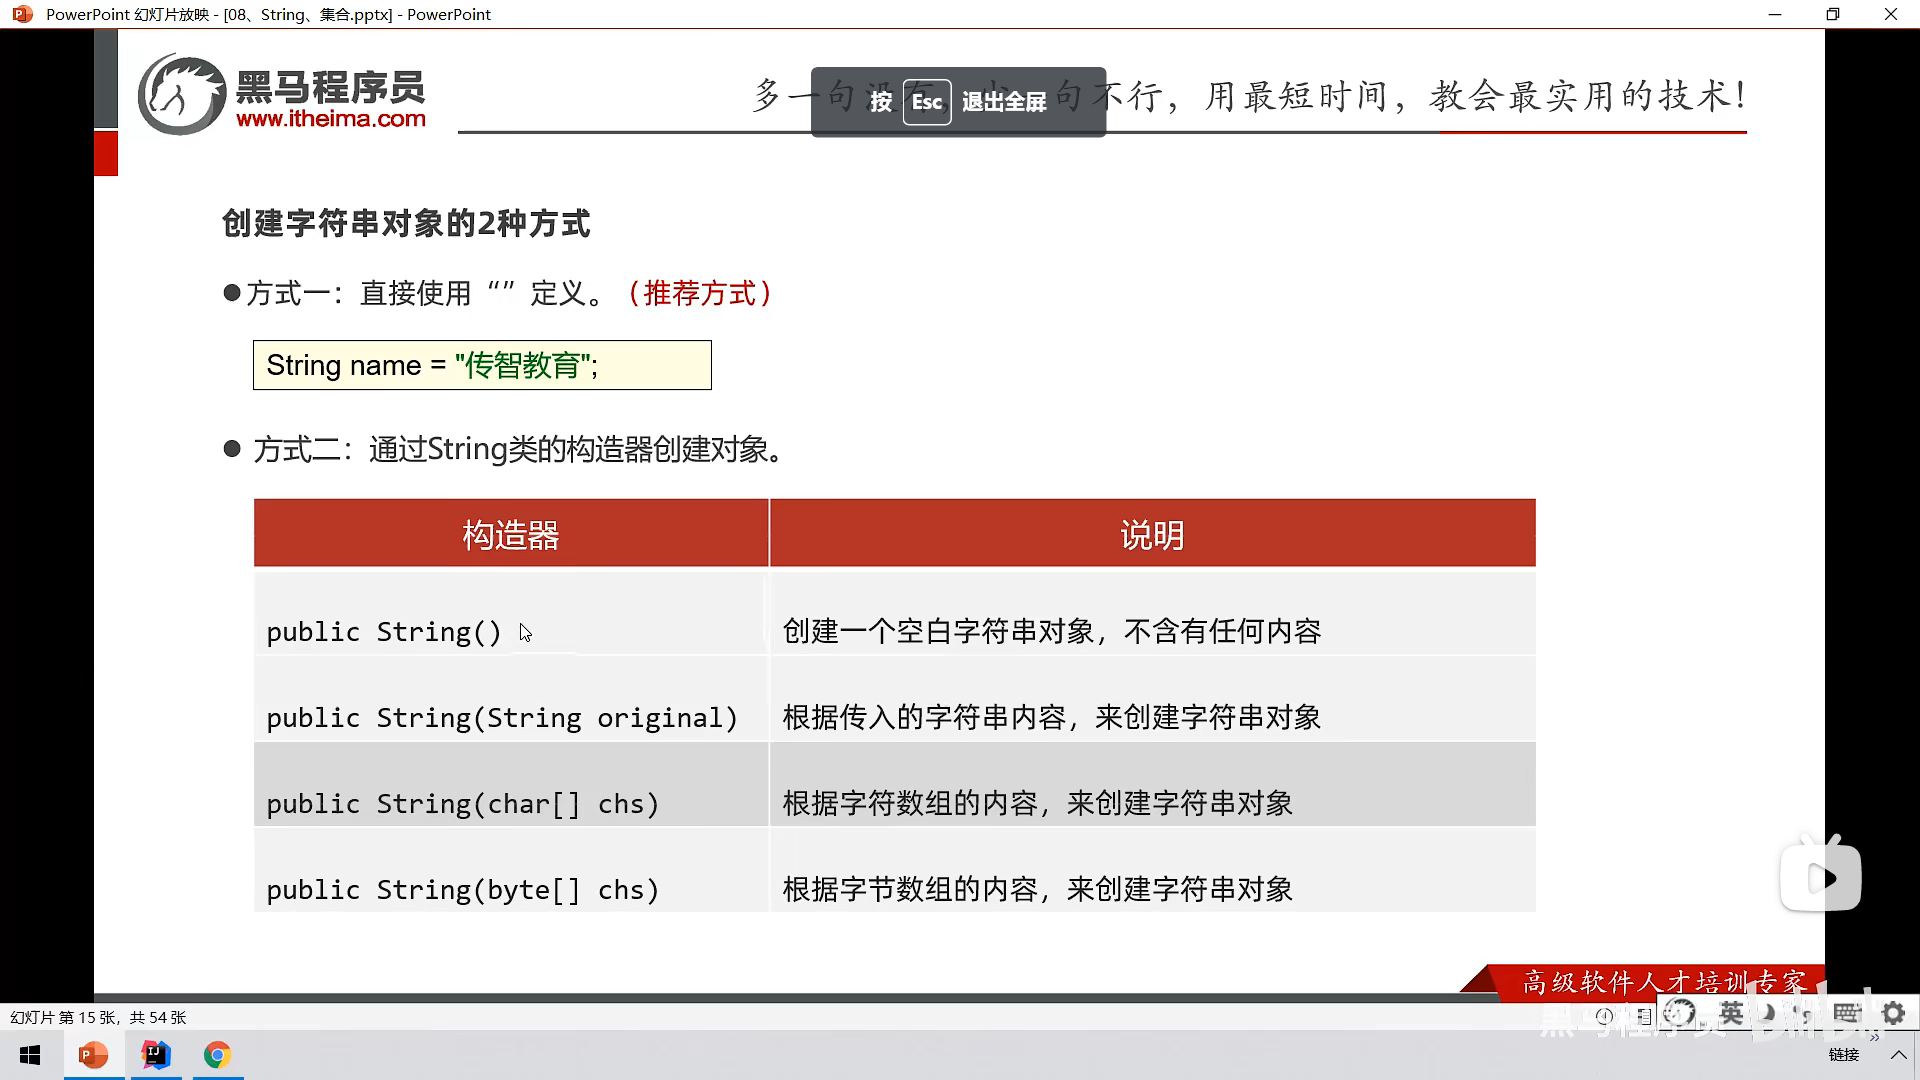Viewport: 1920px width, 1080px height.
Task: Switch to PowerPoint in the taskbar
Action: click(93, 1055)
